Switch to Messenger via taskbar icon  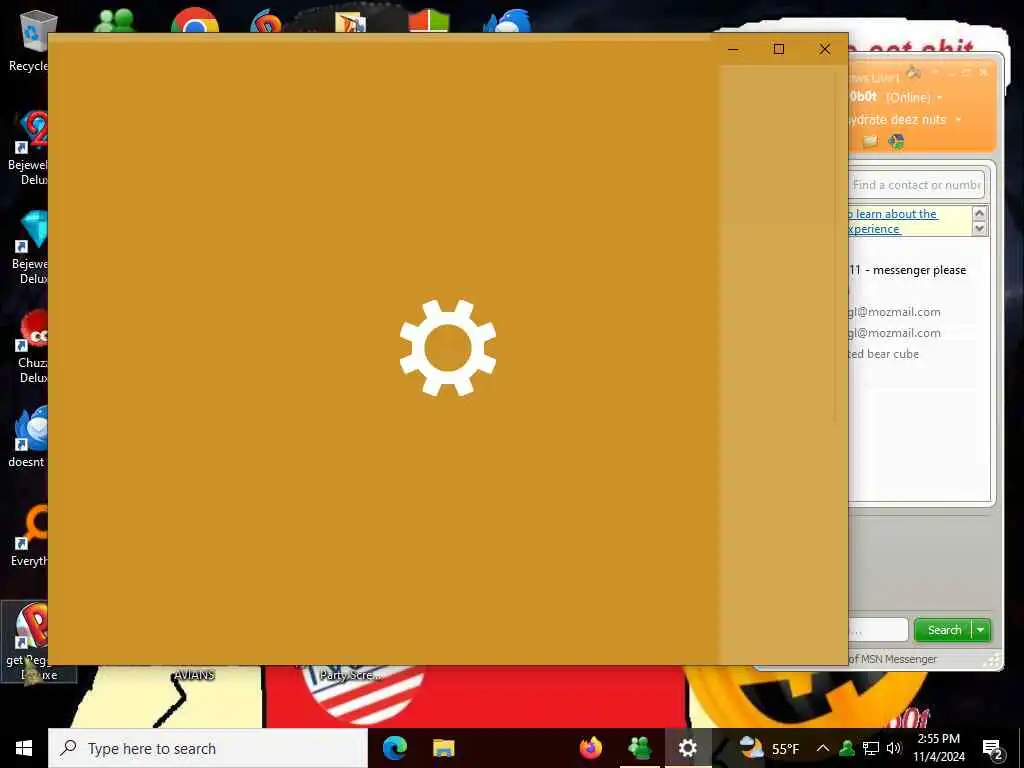[639, 748]
